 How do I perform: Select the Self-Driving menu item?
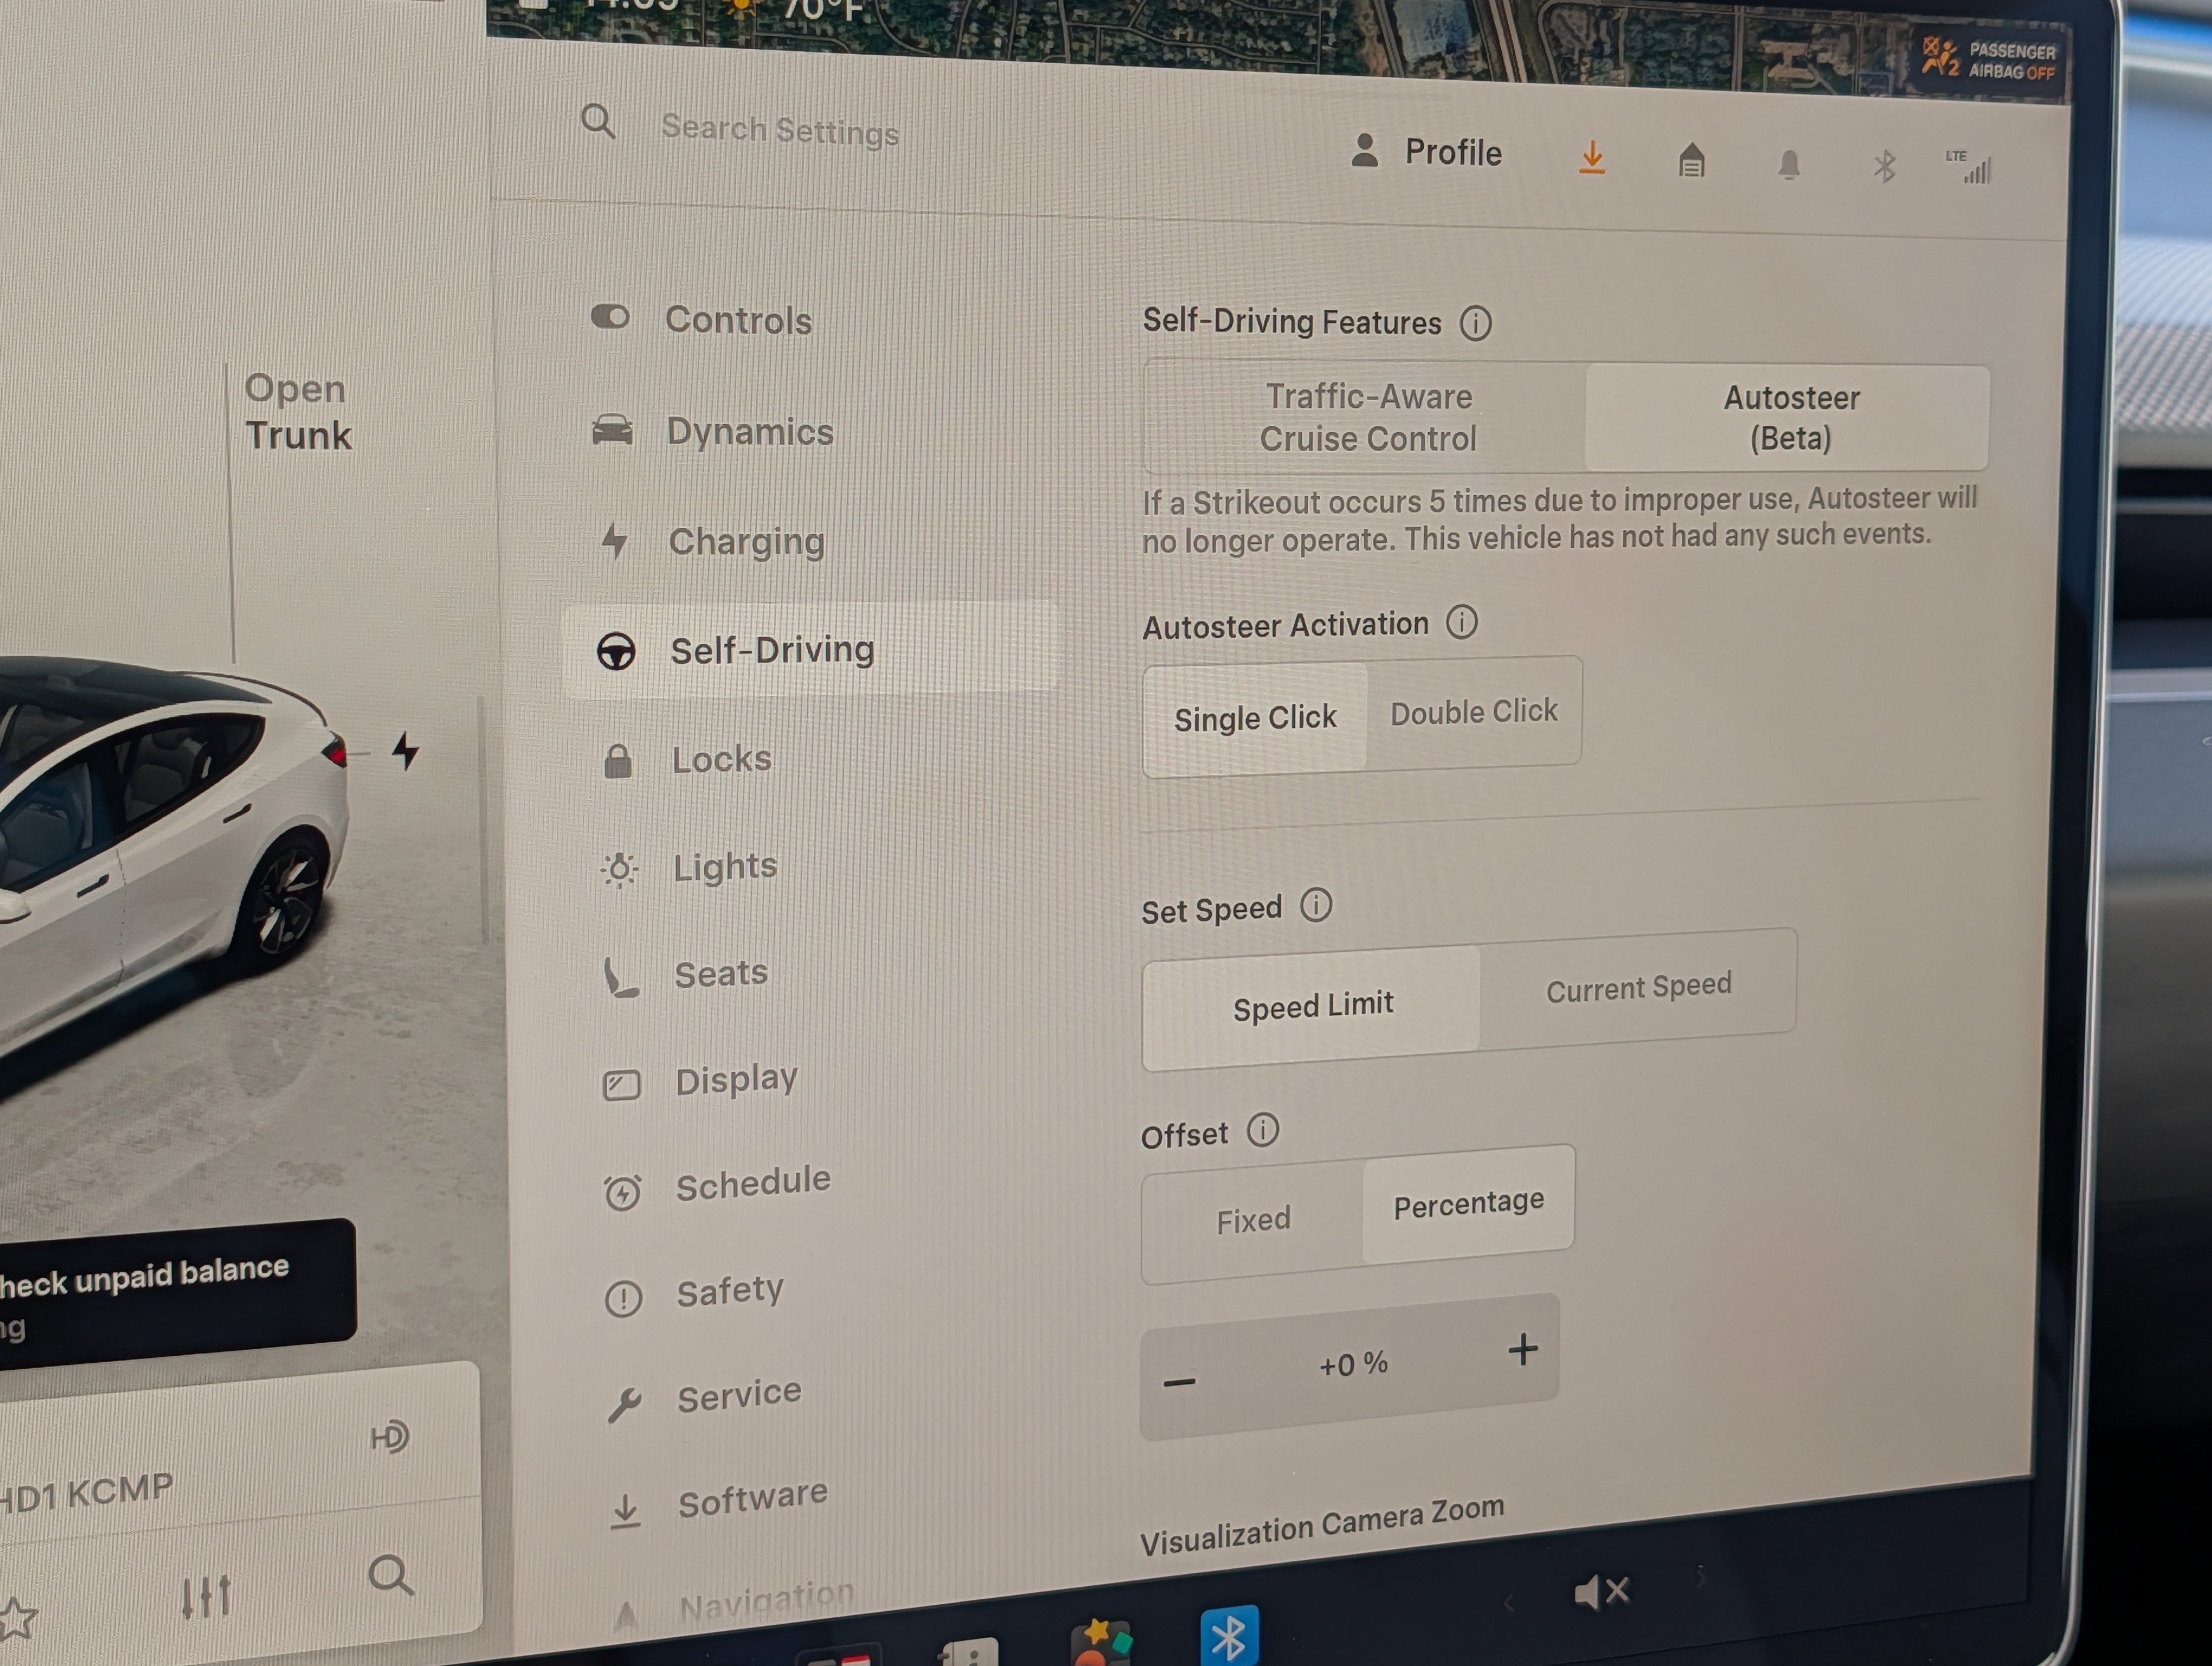[x=810, y=650]
